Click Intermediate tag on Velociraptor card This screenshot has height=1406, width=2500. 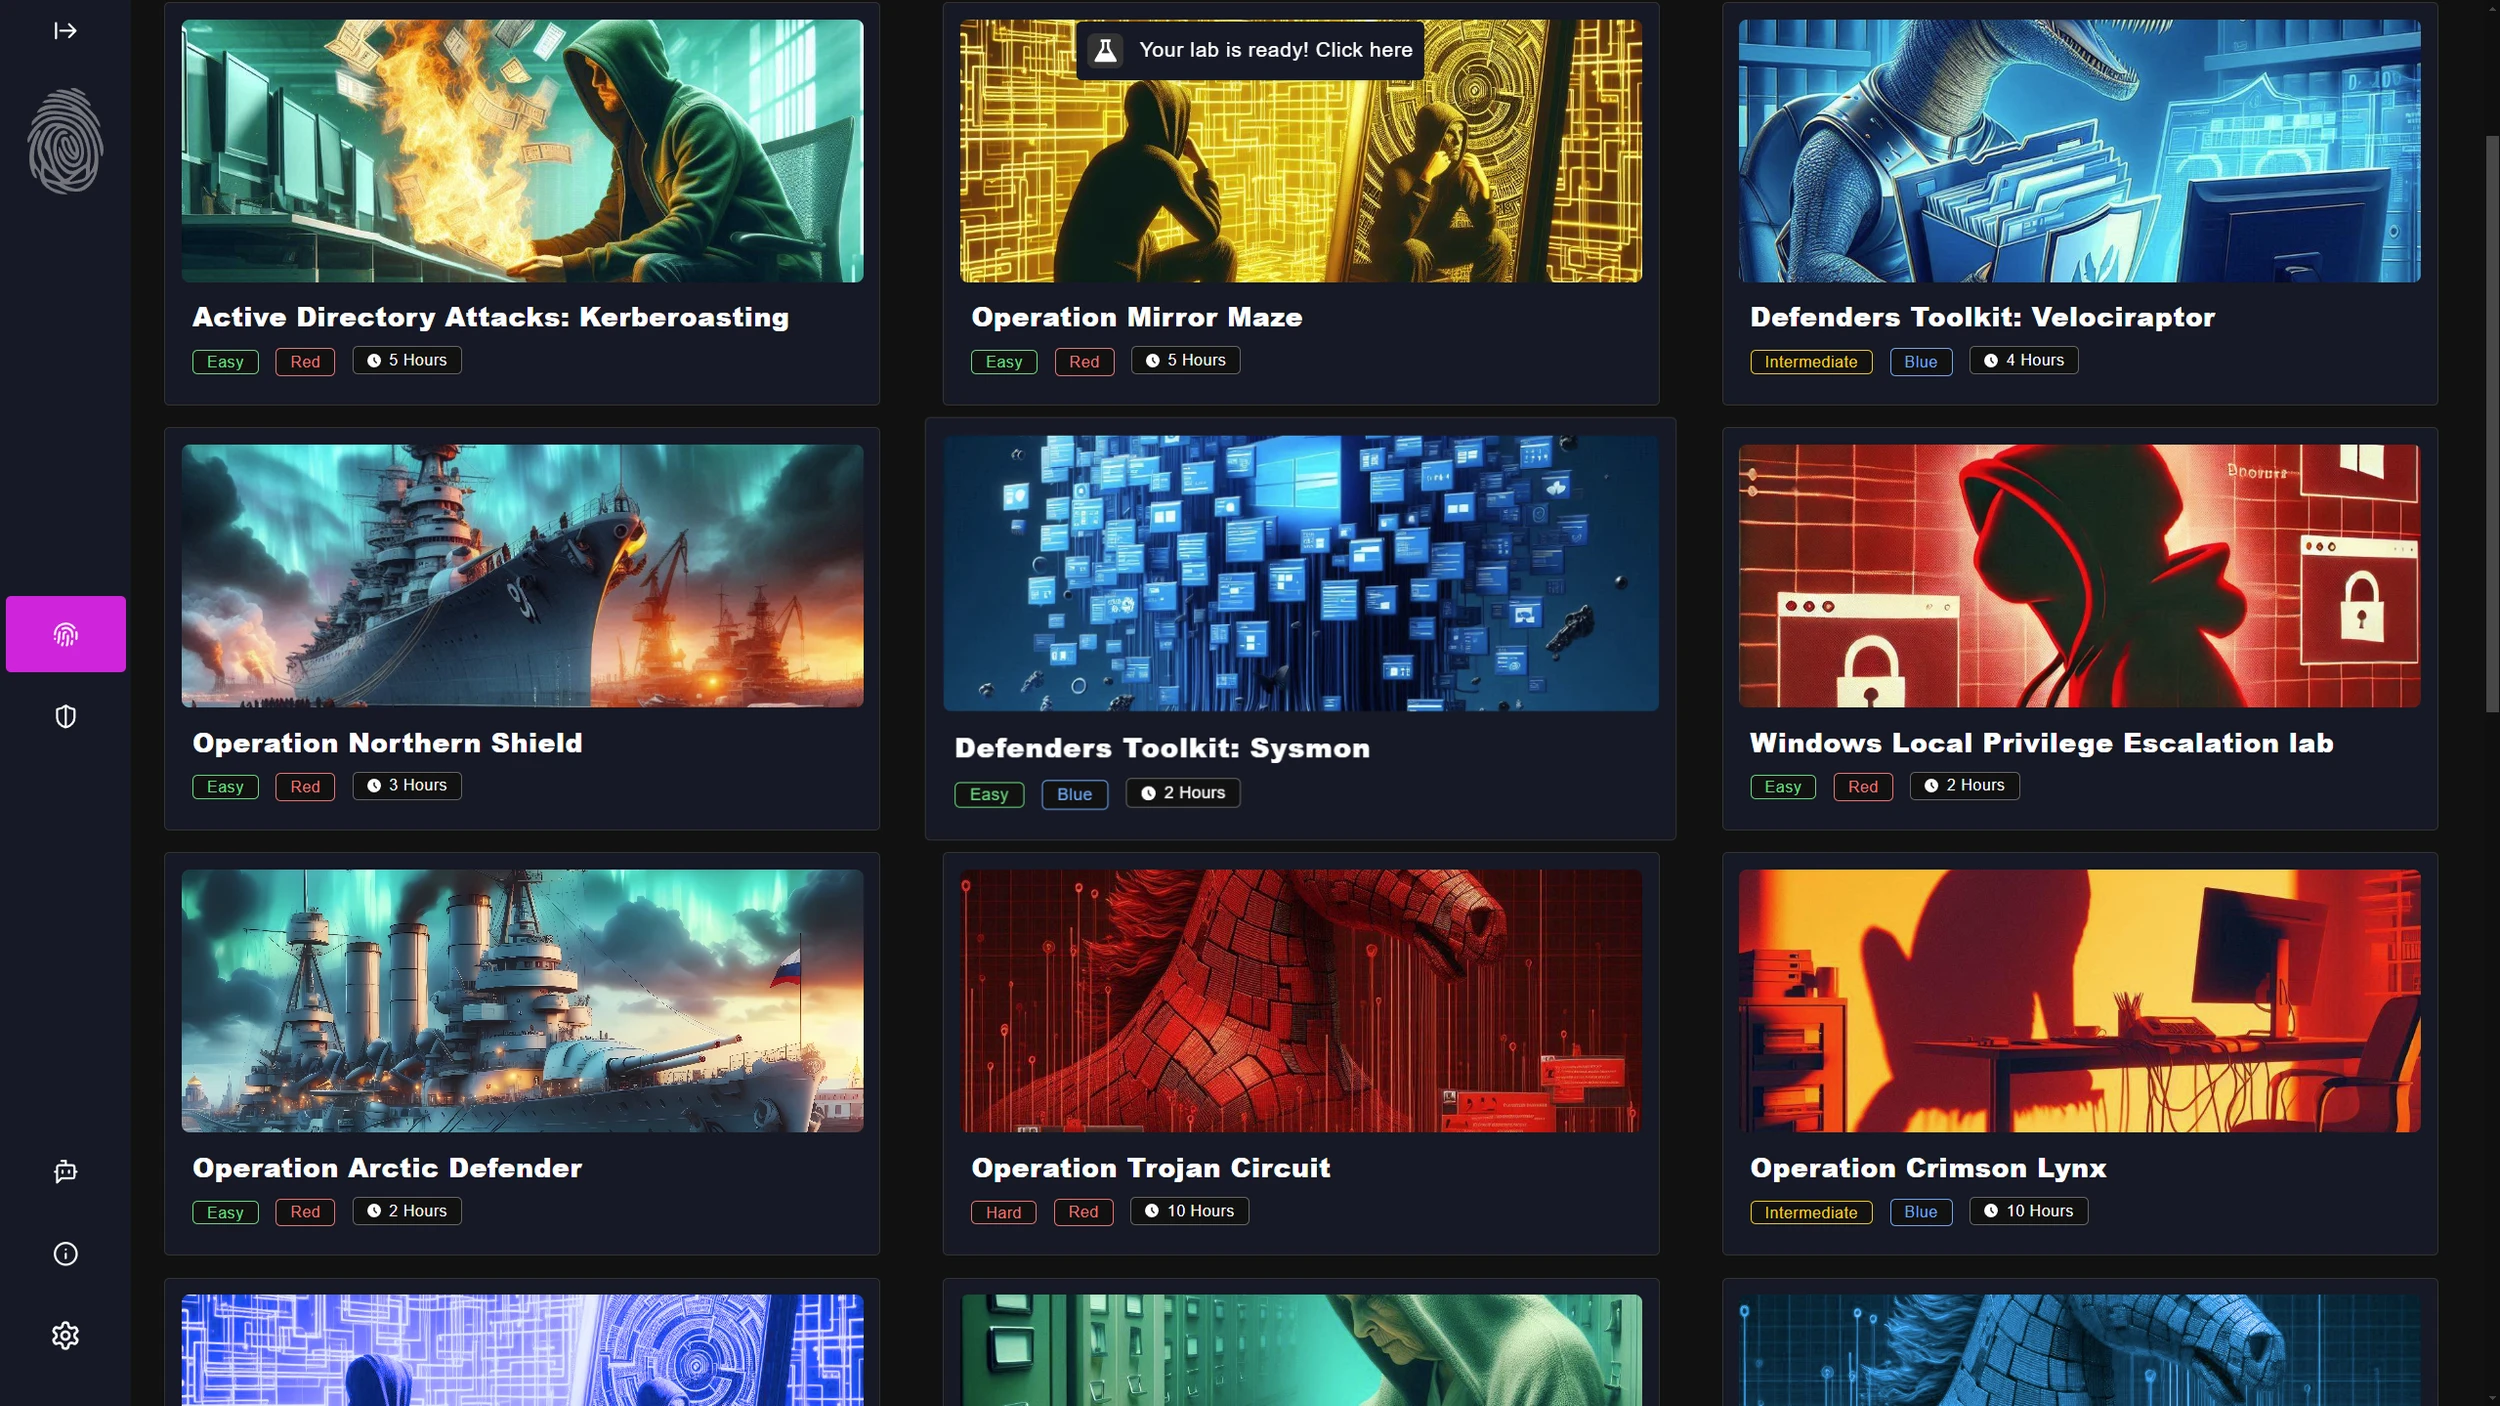[1810, 361]
